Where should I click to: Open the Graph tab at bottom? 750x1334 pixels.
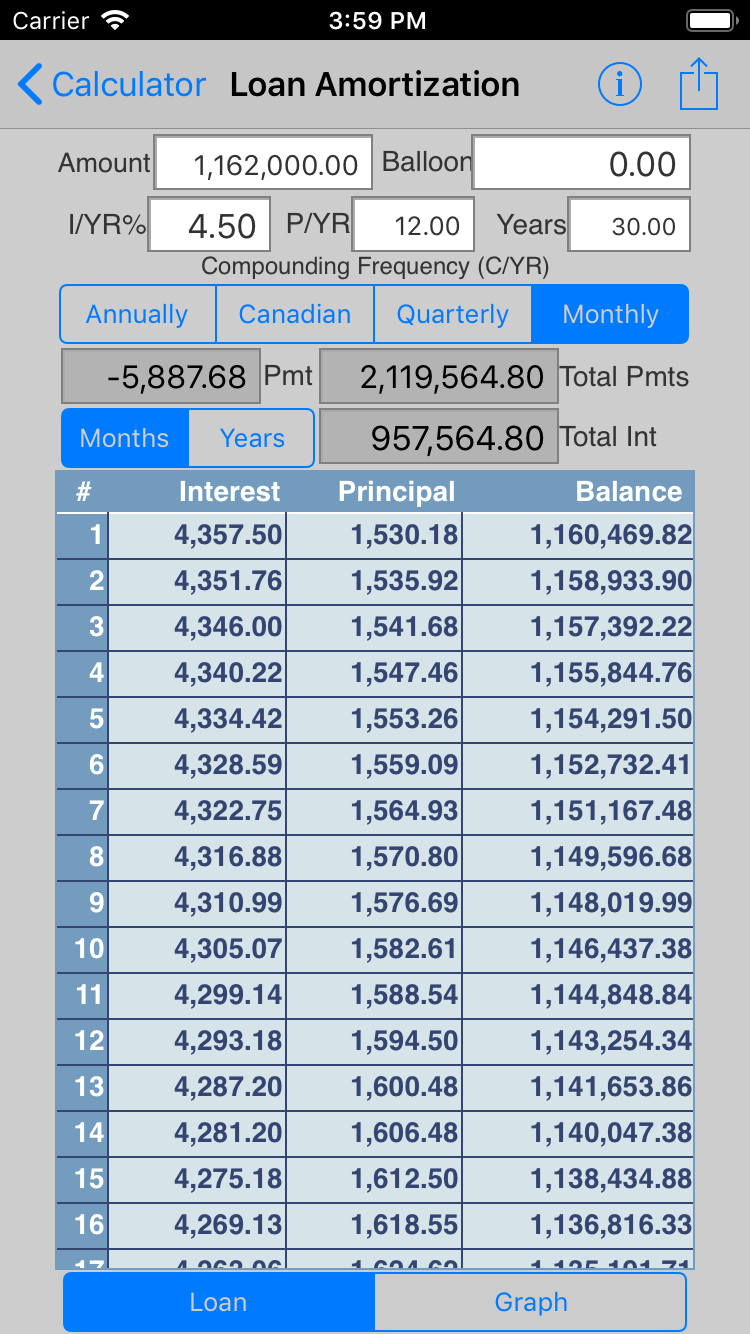530,1302
